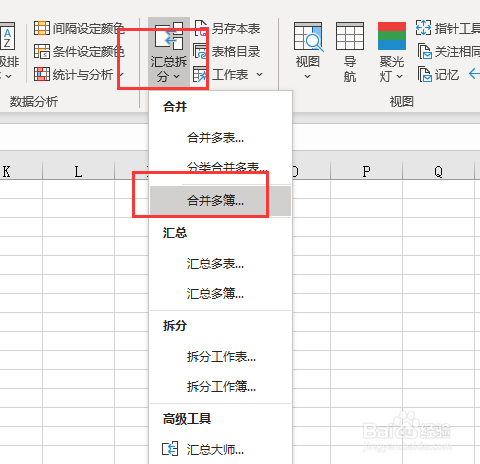
Task: Click the A-Z sort icon
Action: tap(7, 37)
